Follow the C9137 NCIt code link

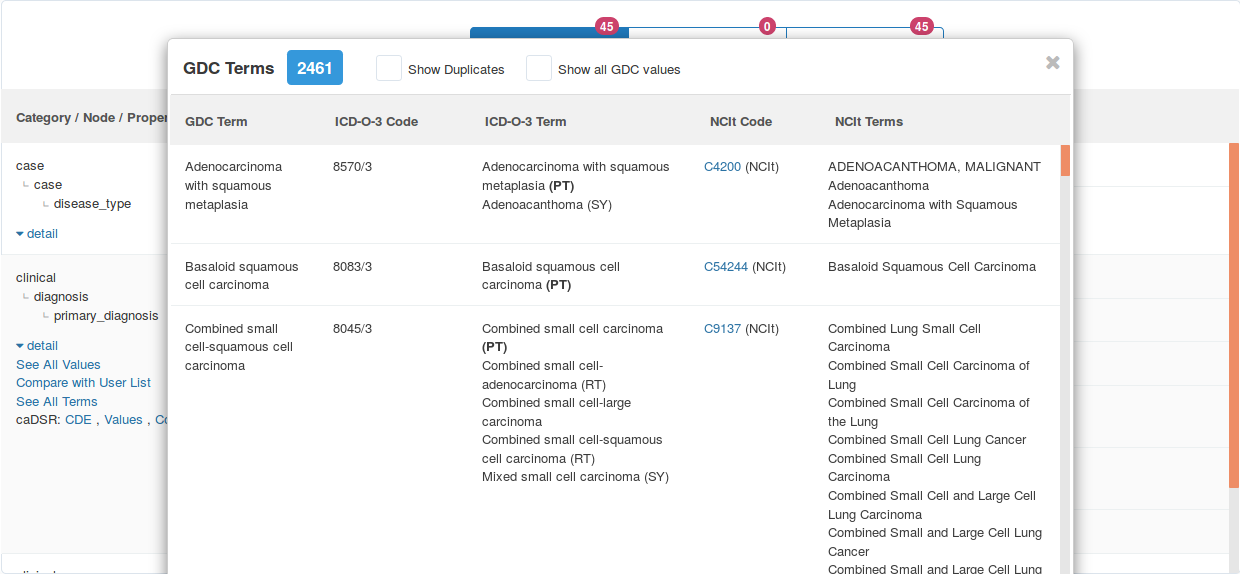tap(722, 329)
